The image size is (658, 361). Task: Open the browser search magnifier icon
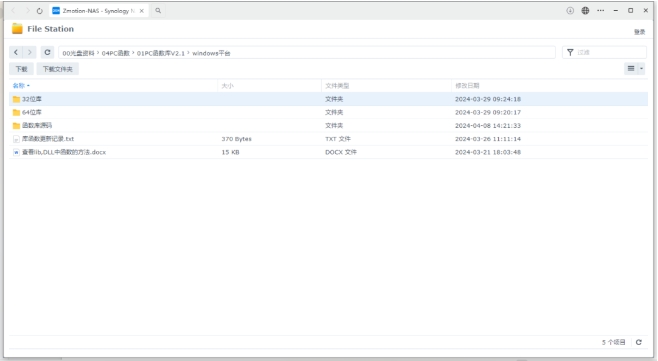tap(158, 11)
